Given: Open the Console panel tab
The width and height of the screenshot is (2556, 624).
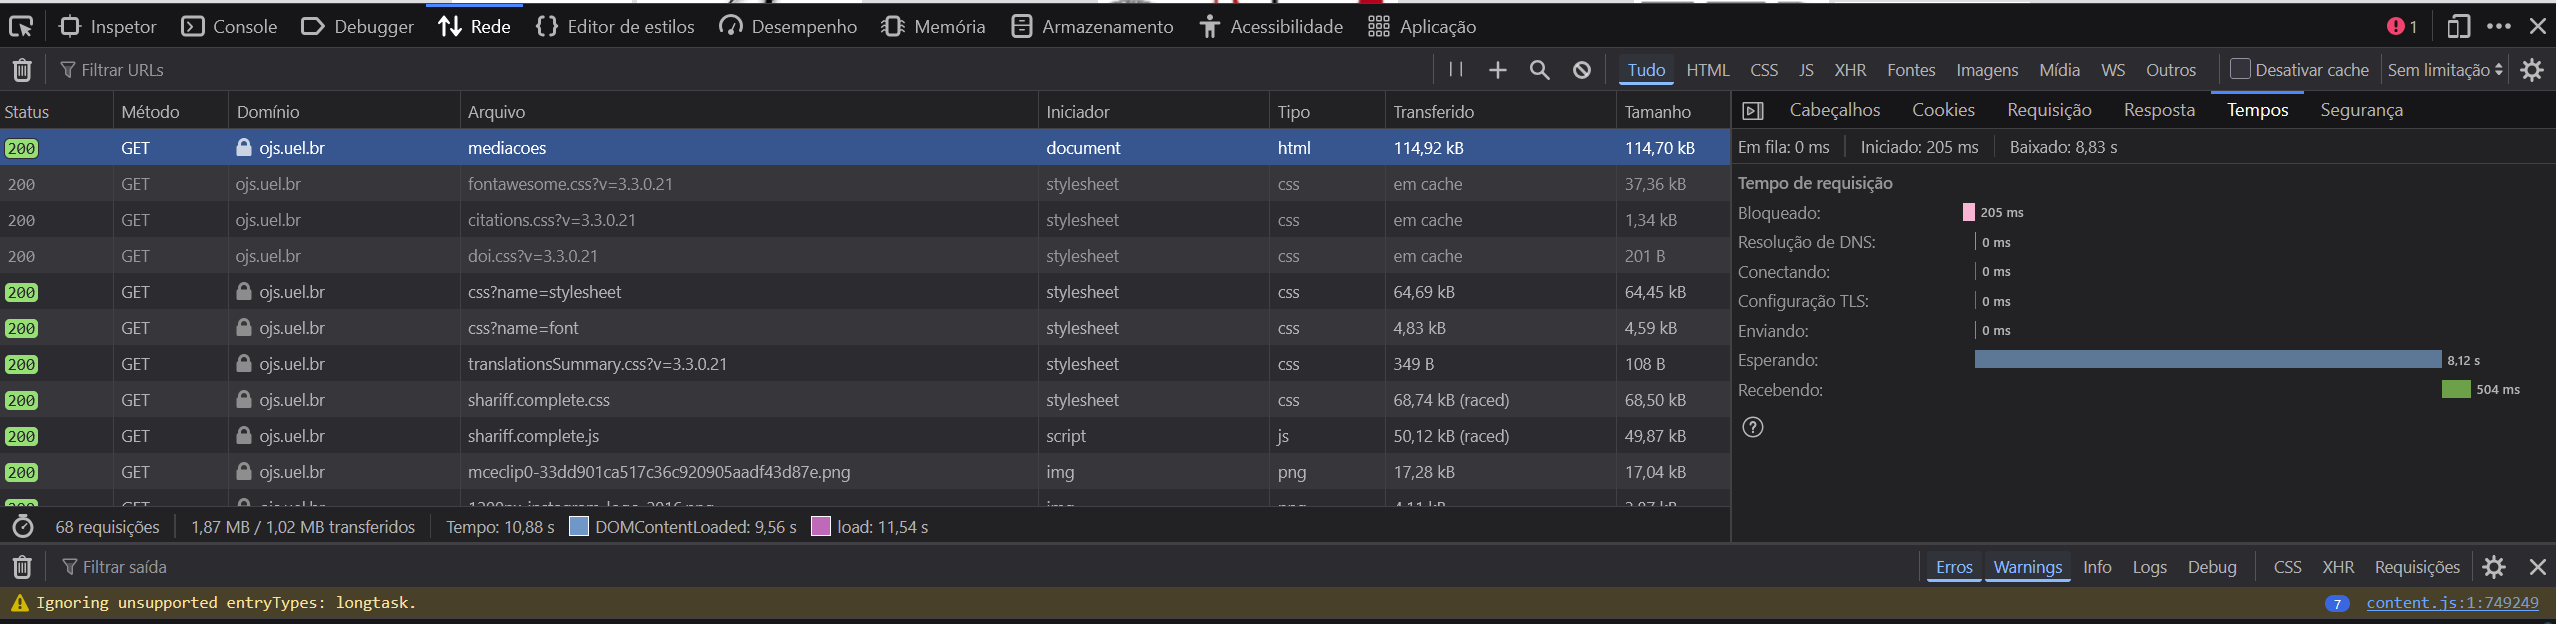Looking at the screenshot, I should click(x=229, y=27).
